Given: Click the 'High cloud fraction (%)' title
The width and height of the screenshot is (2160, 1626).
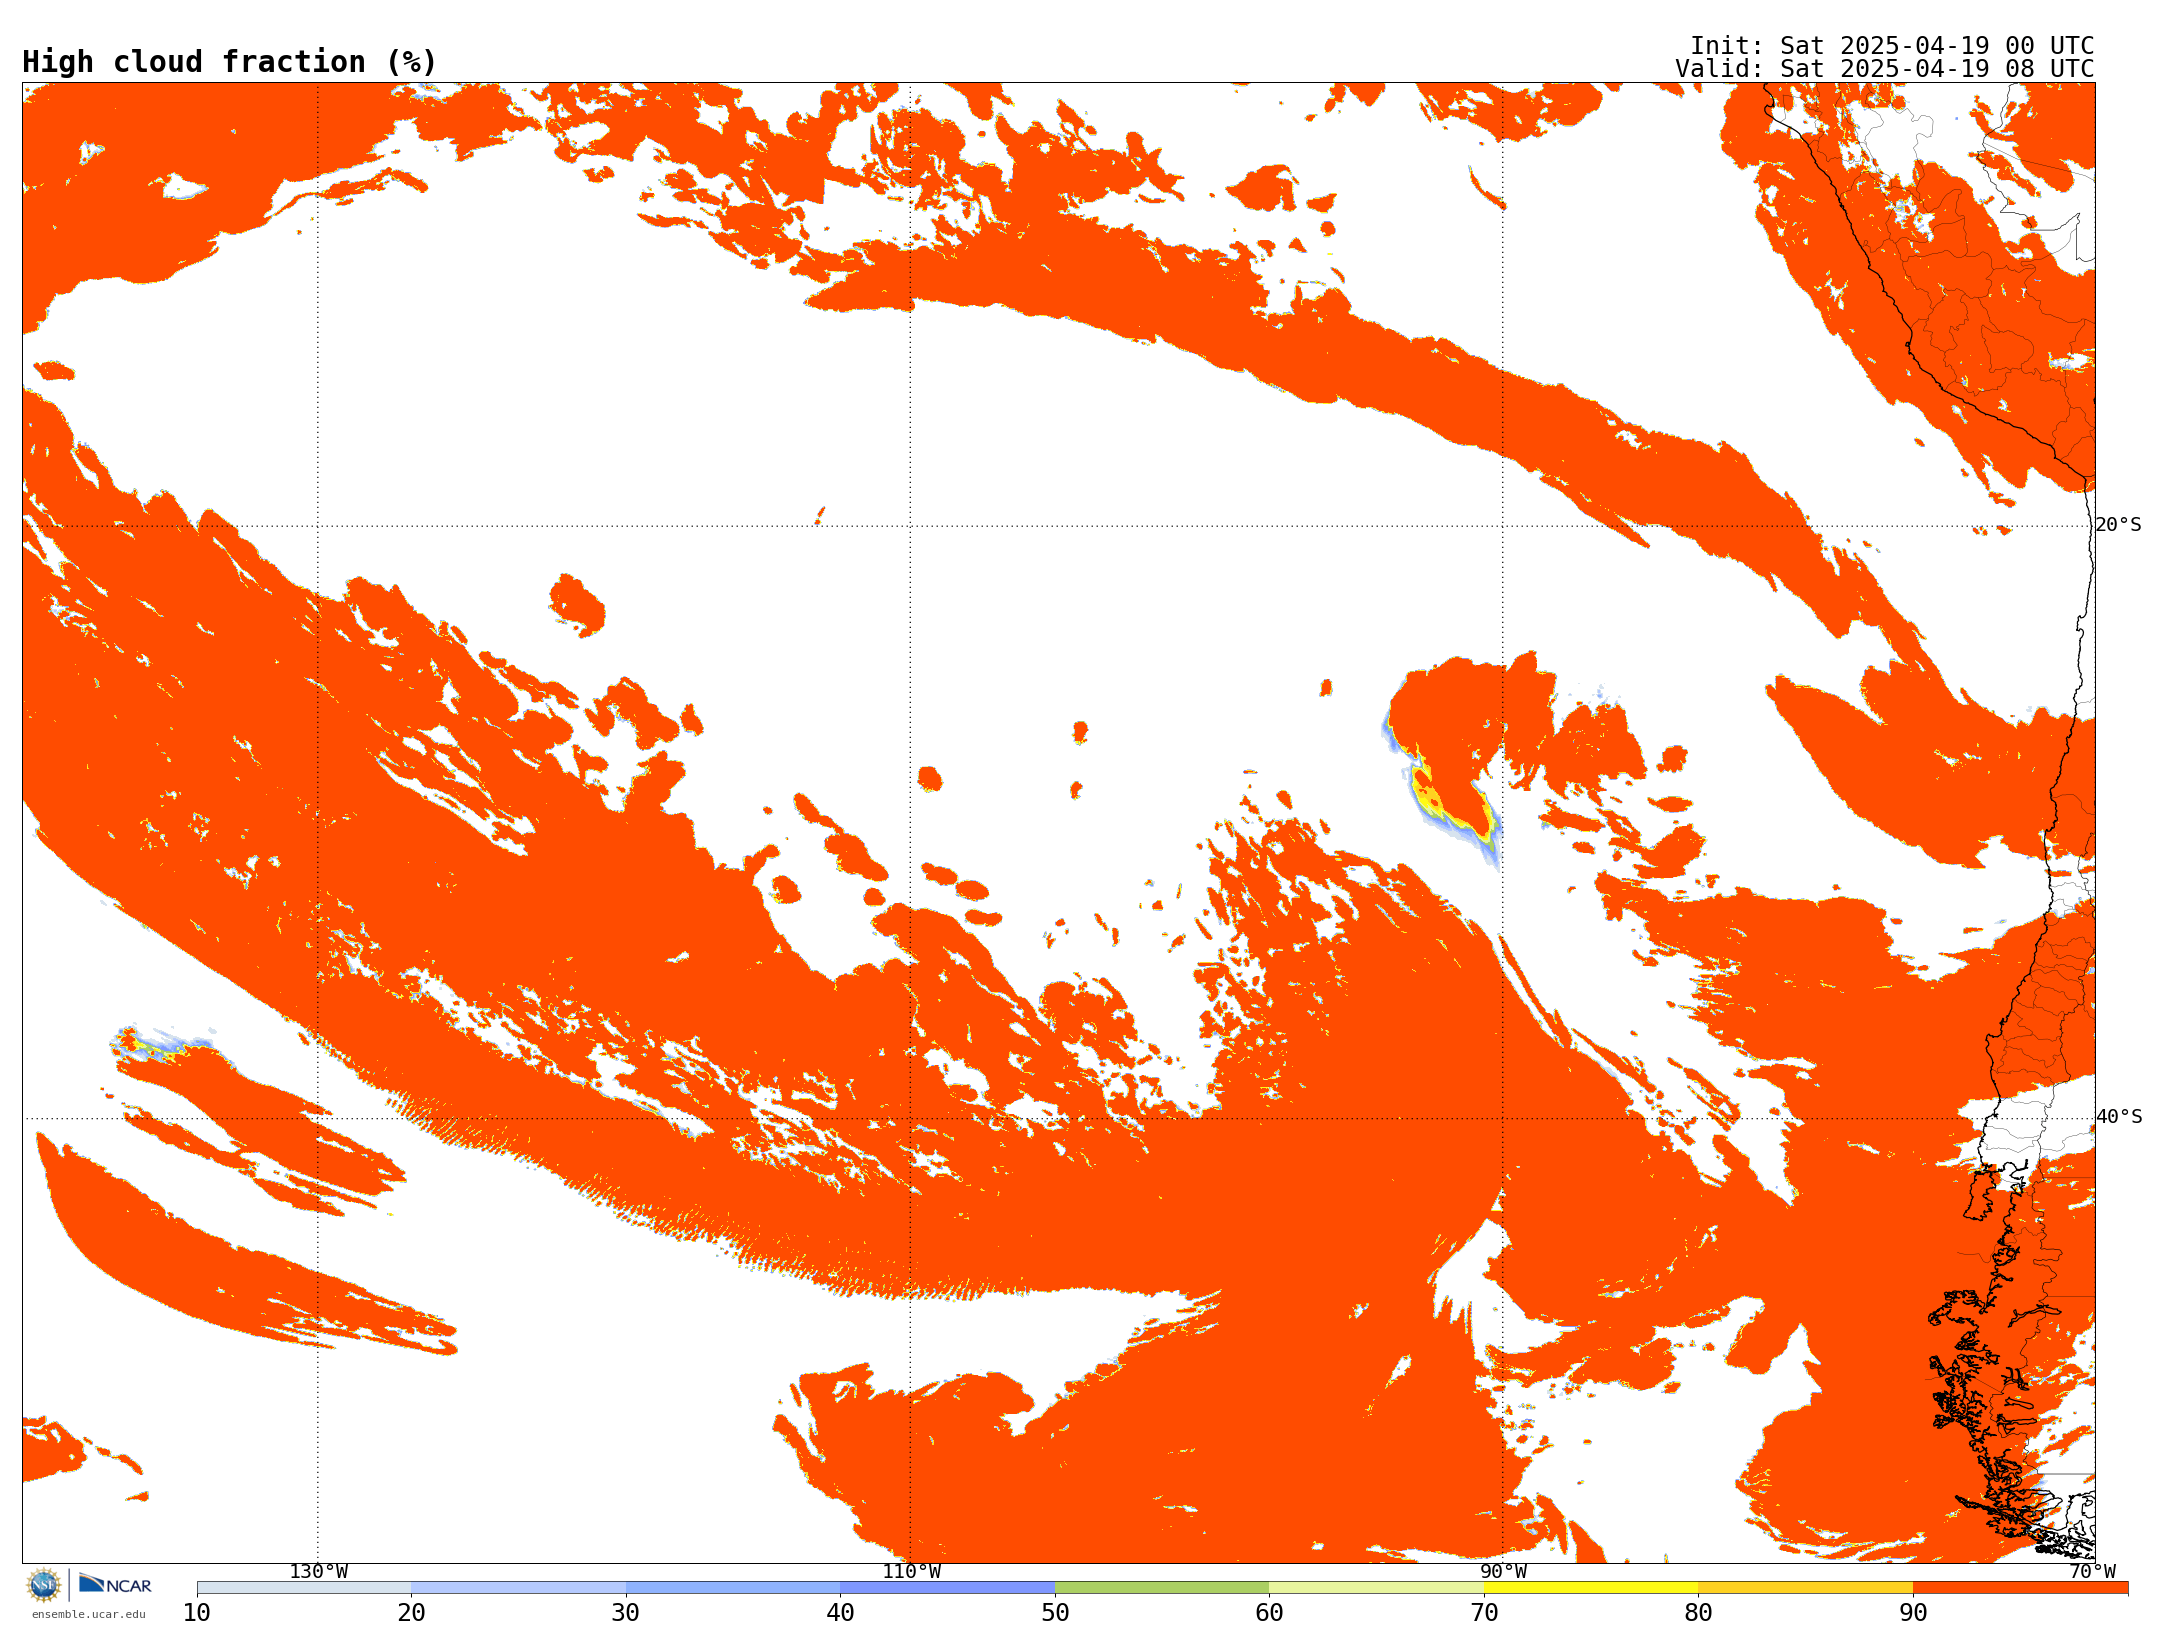Looking at the screenshot, I should point(229,62).
